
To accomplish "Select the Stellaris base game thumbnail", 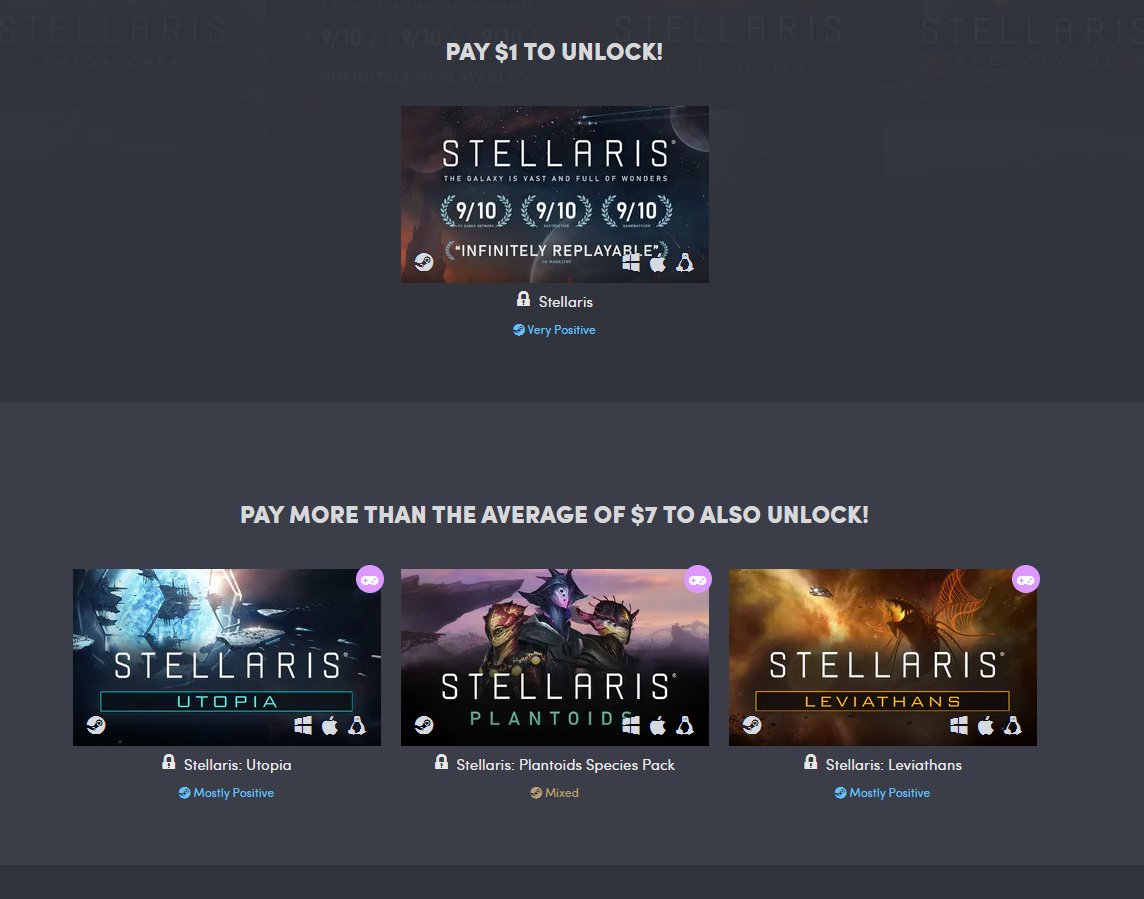I will click(554, 195).
